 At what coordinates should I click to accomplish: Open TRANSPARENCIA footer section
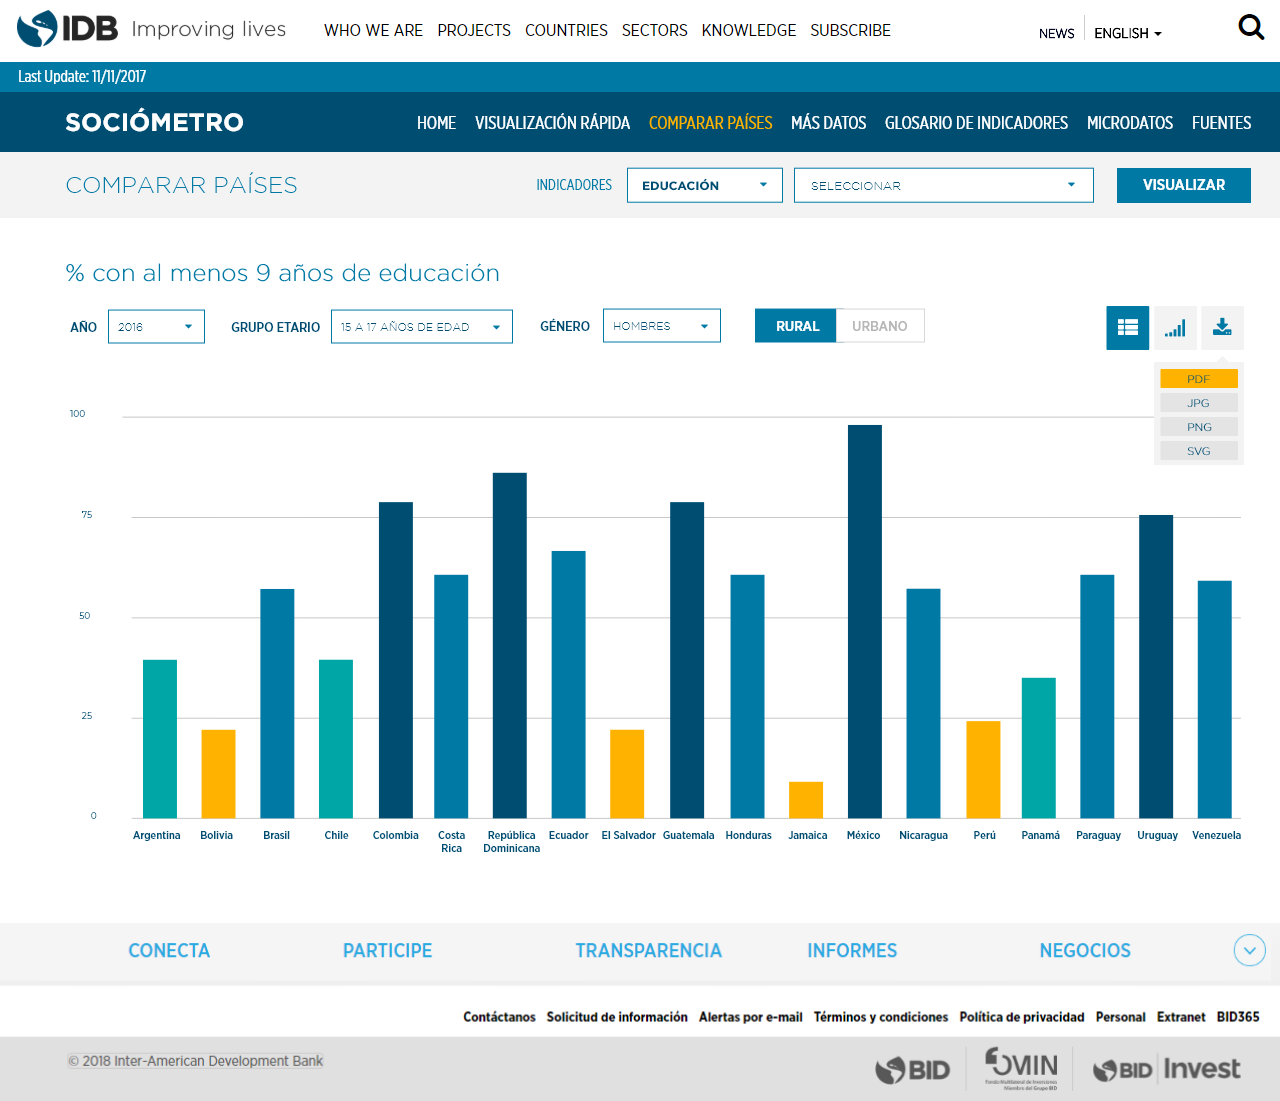click(648, 951)
